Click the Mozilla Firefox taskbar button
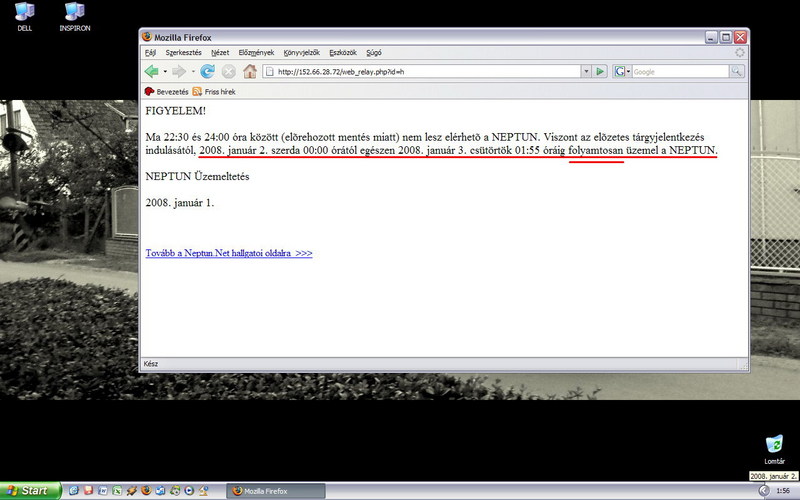Screen dimensions: 800x500 coord(276,491)
